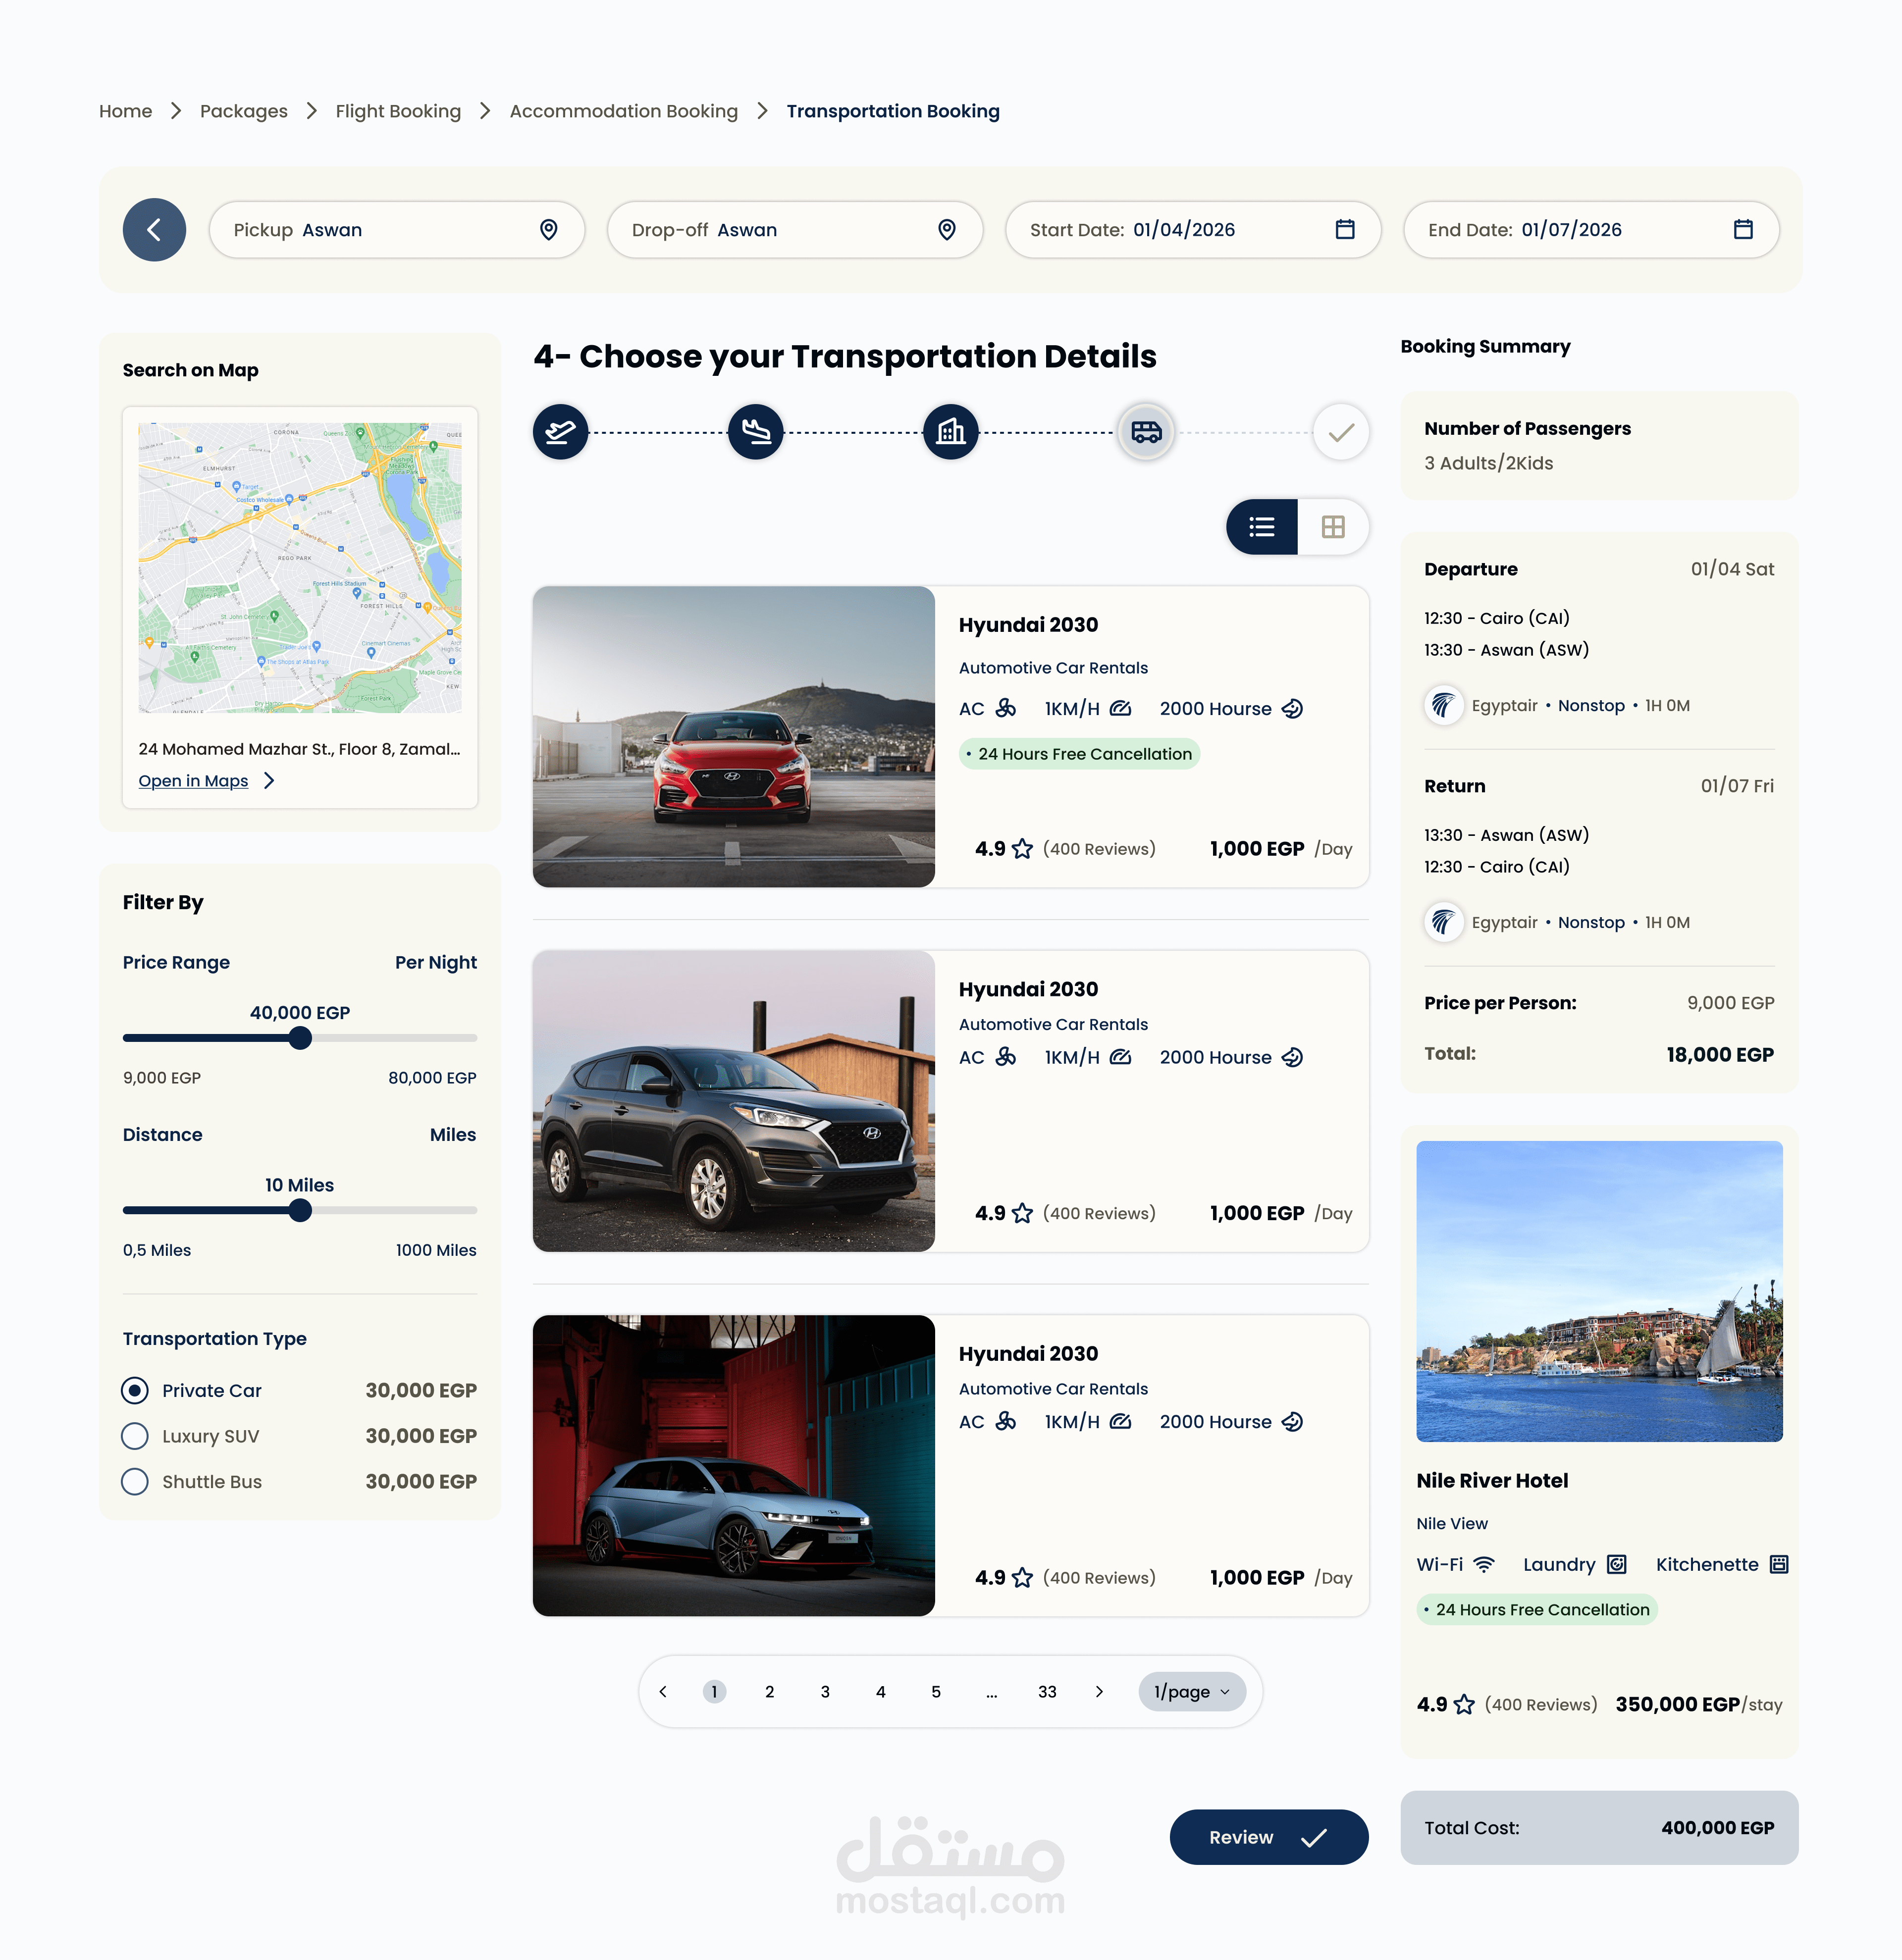Click the final checkmark step icon

click(x=1340, y=432)
